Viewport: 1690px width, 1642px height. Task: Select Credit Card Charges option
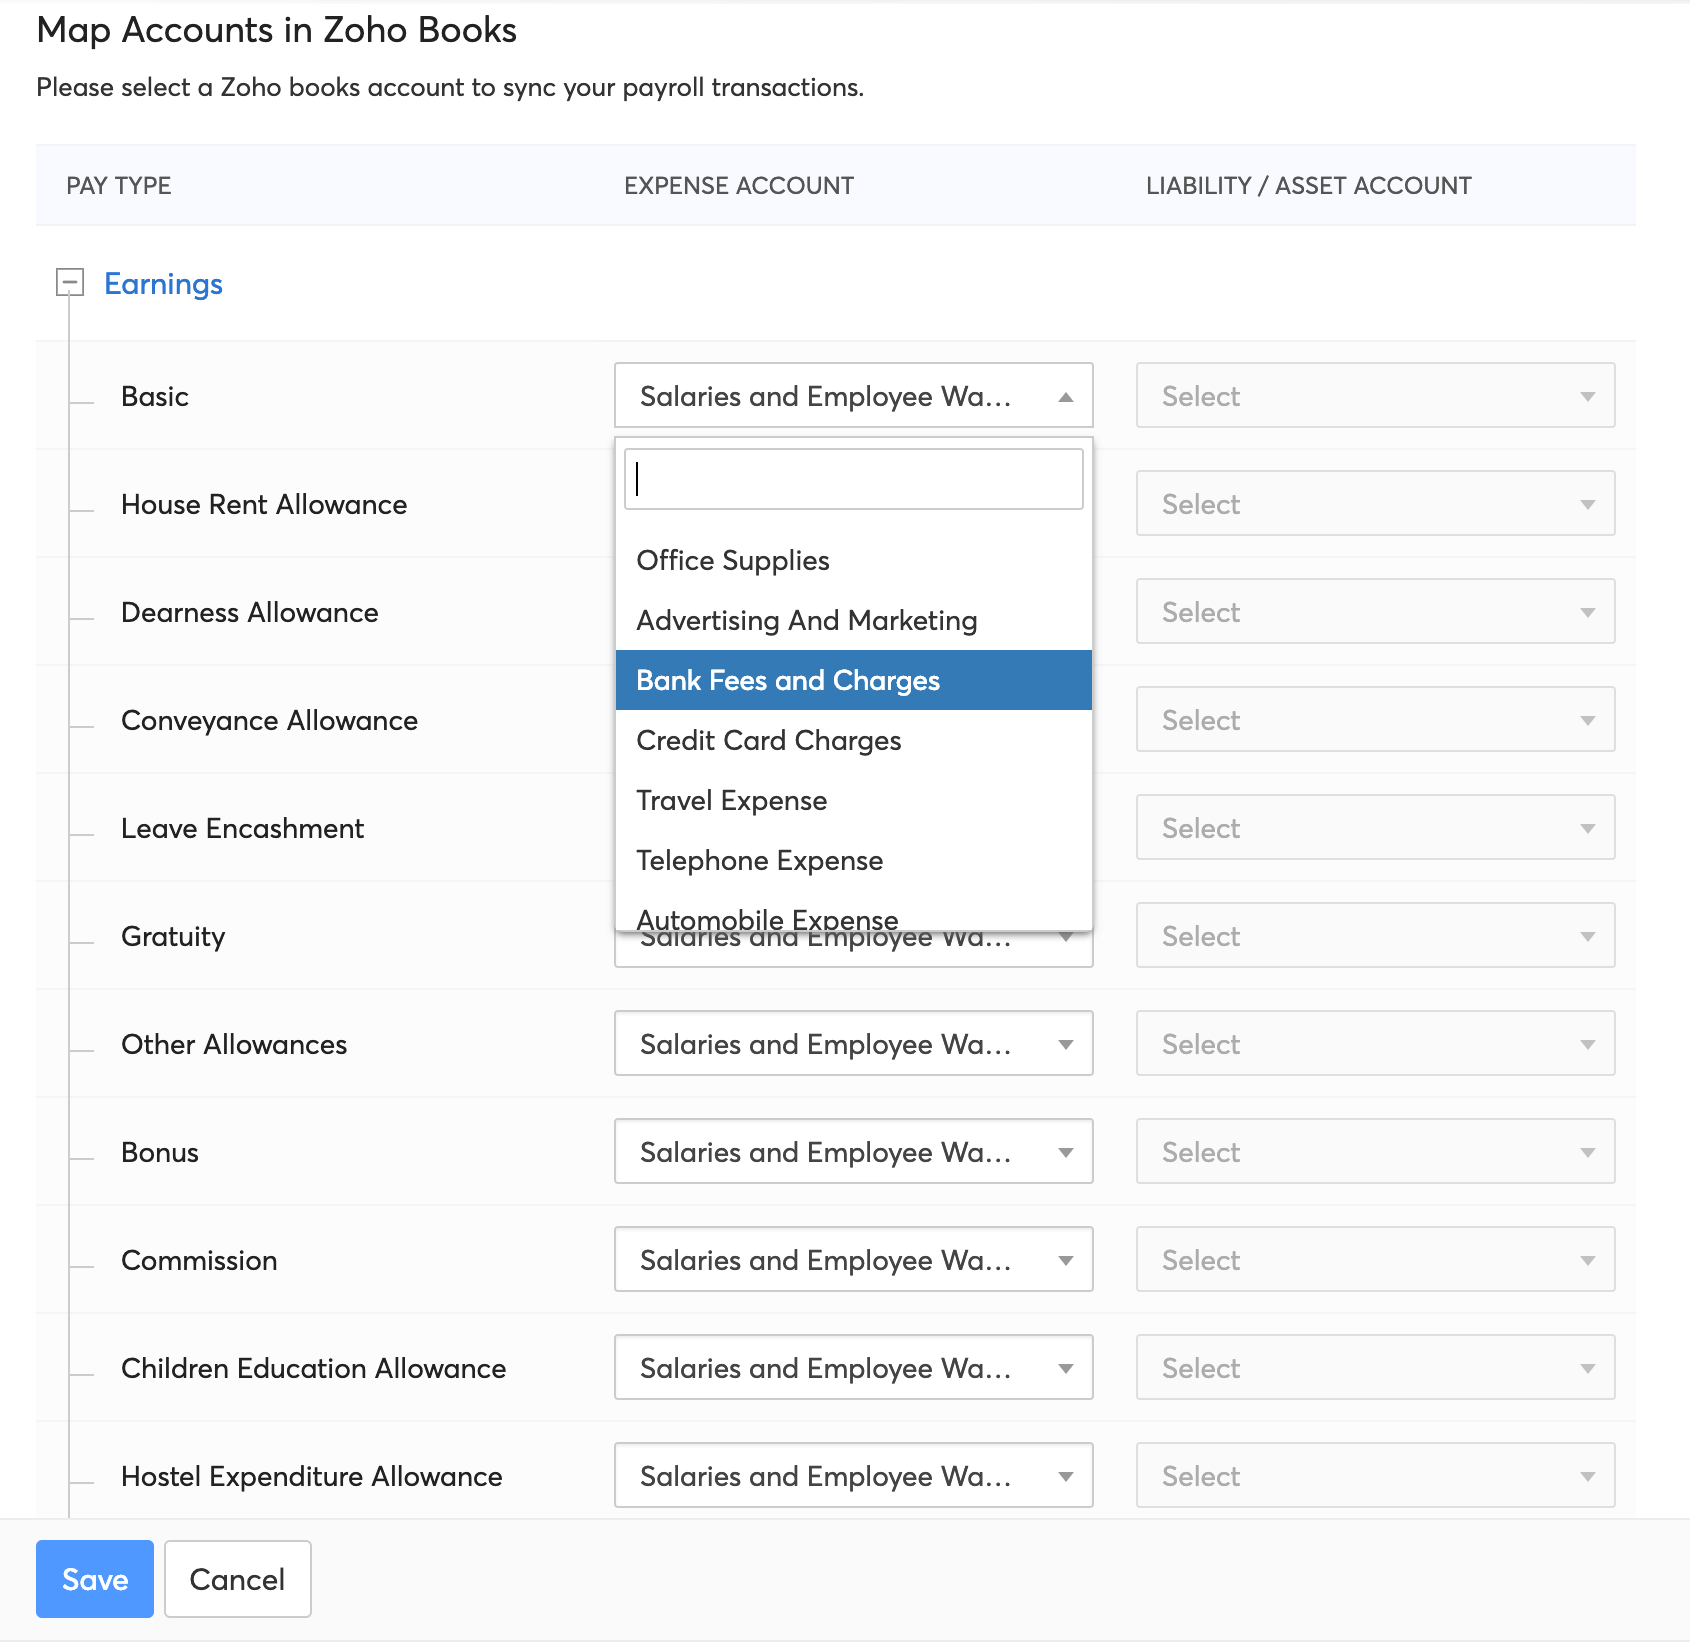tap(768, 741)
